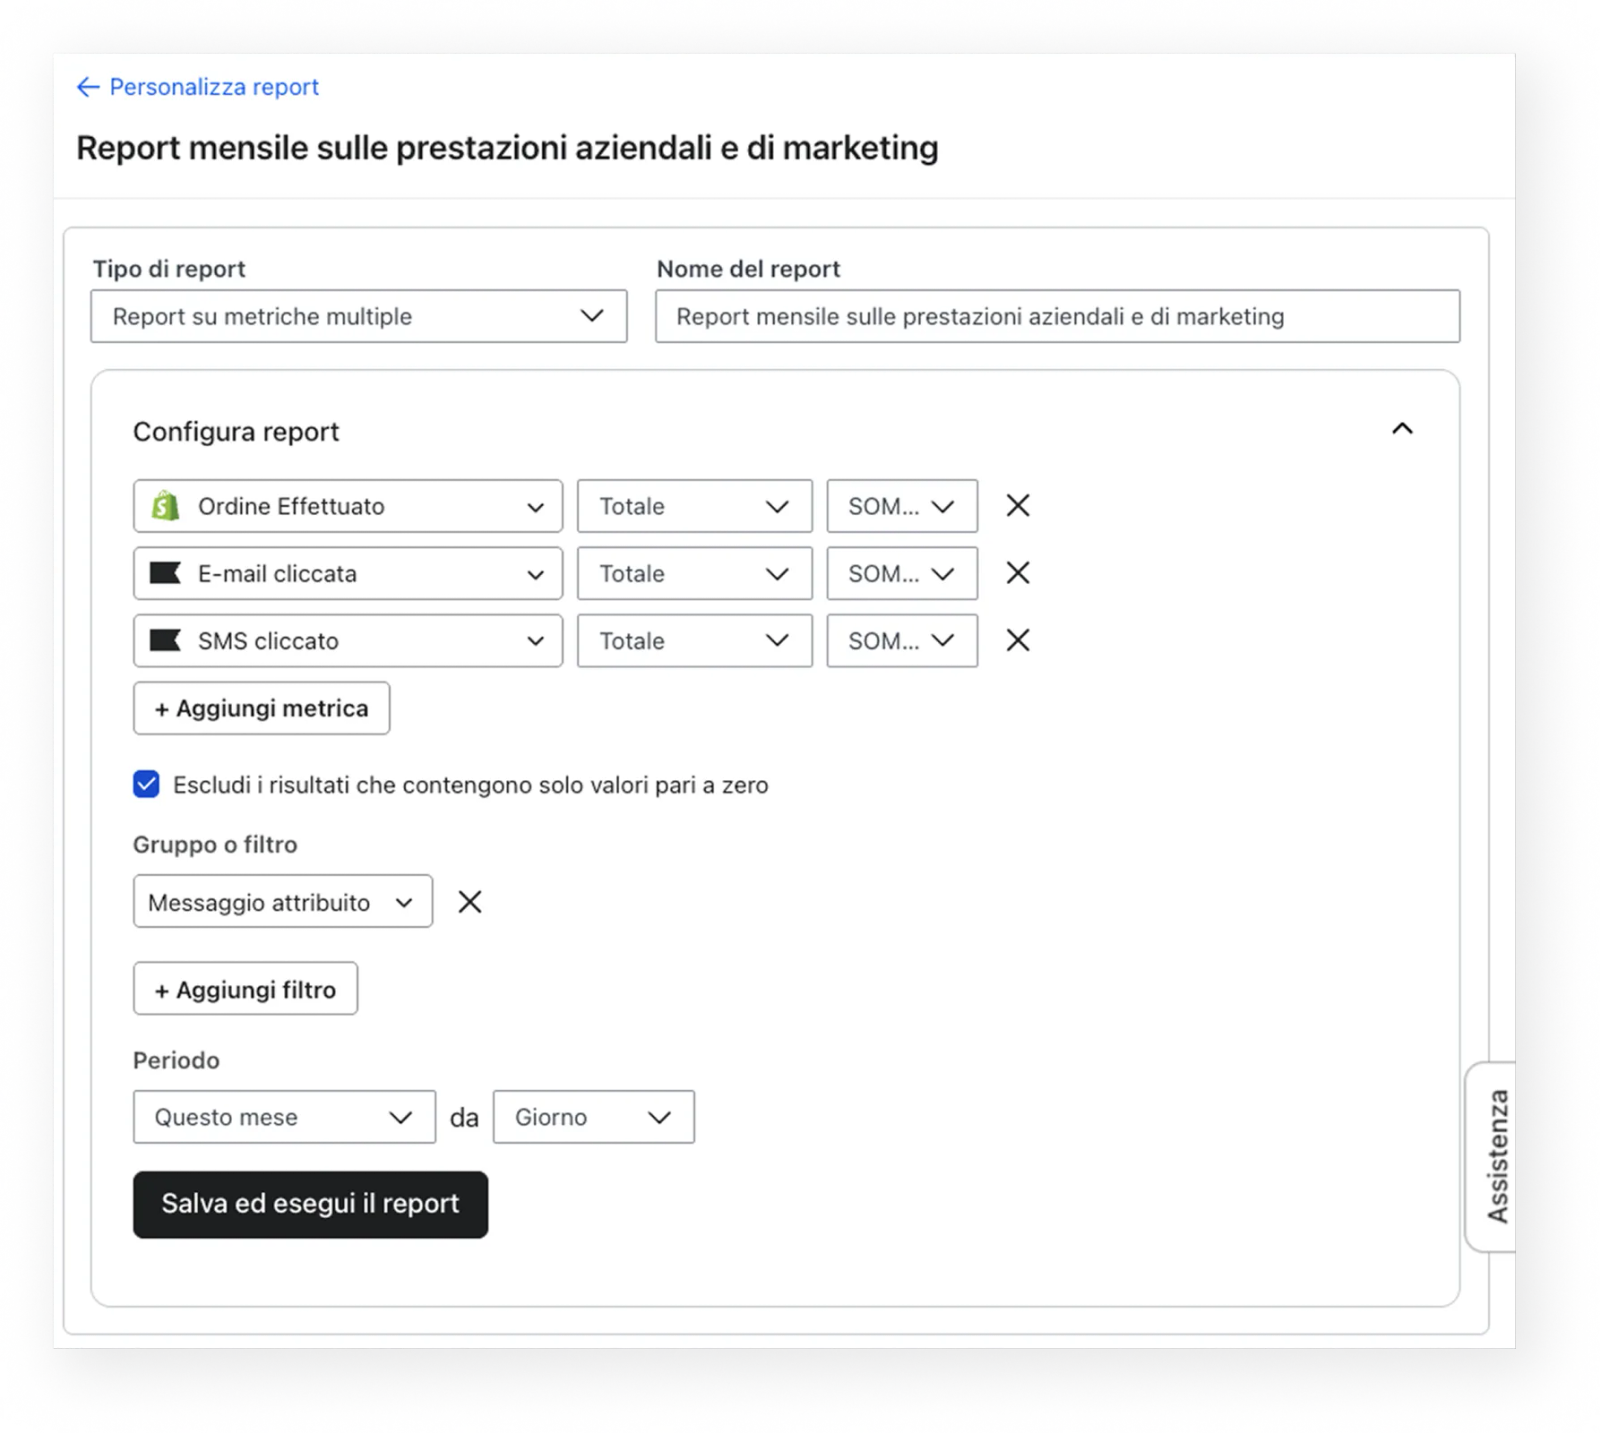Click the Shopify icon in Ordine Effettuato

tap(165, 506)
